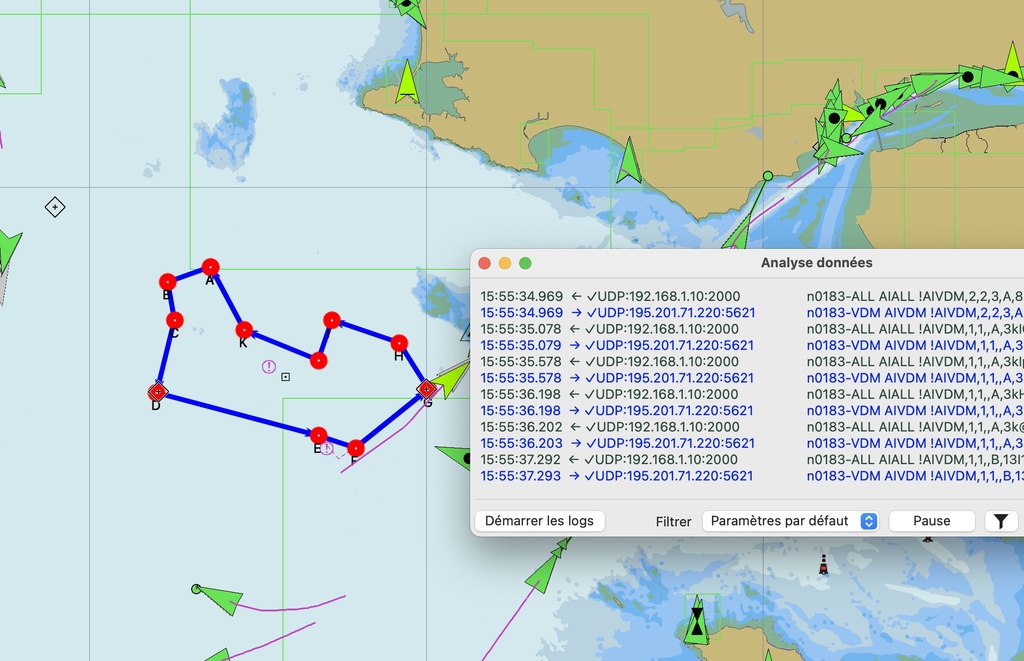This screenshot has height=661, width=1024.
Task: Click waypoint D diamond marker
Action: point(157,392)
